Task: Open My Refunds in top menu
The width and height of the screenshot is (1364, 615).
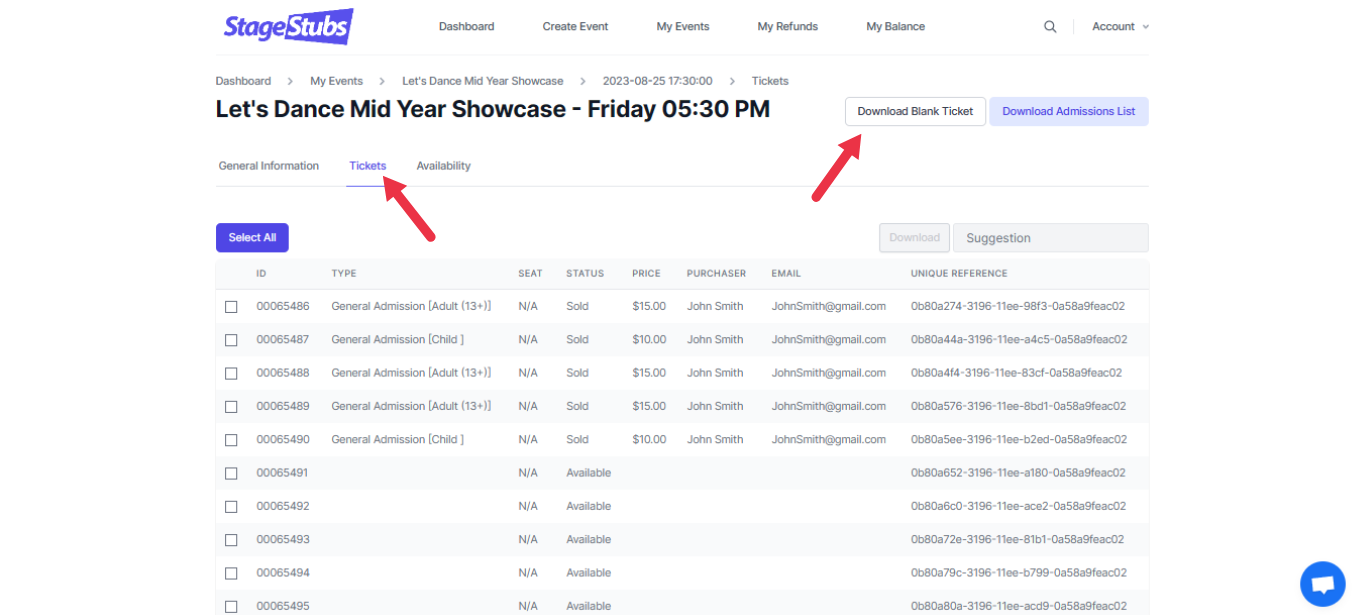Action: click(787, 27)
